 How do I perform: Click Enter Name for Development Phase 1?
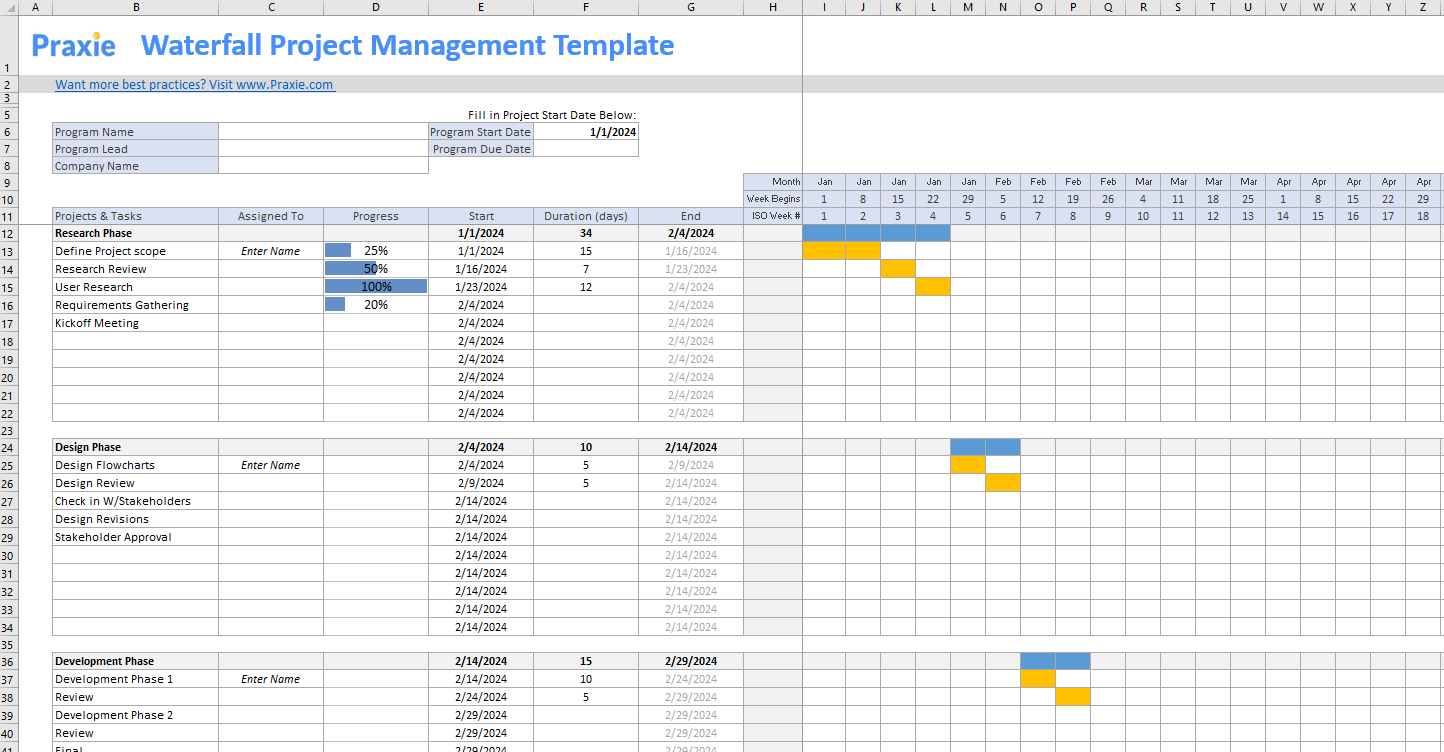271,679
